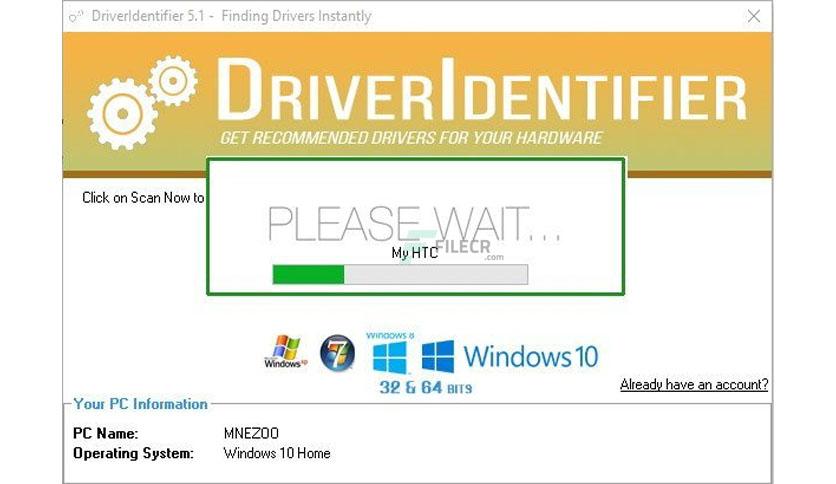Screen dimensions: 836x484
Task: Click the small gear icon in the banner
Action: (173, 80)
